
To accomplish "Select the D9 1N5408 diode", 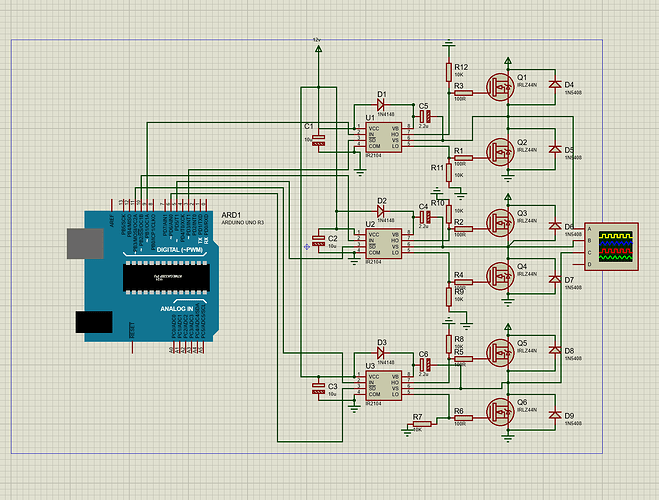I will click(x=555, y=413).
